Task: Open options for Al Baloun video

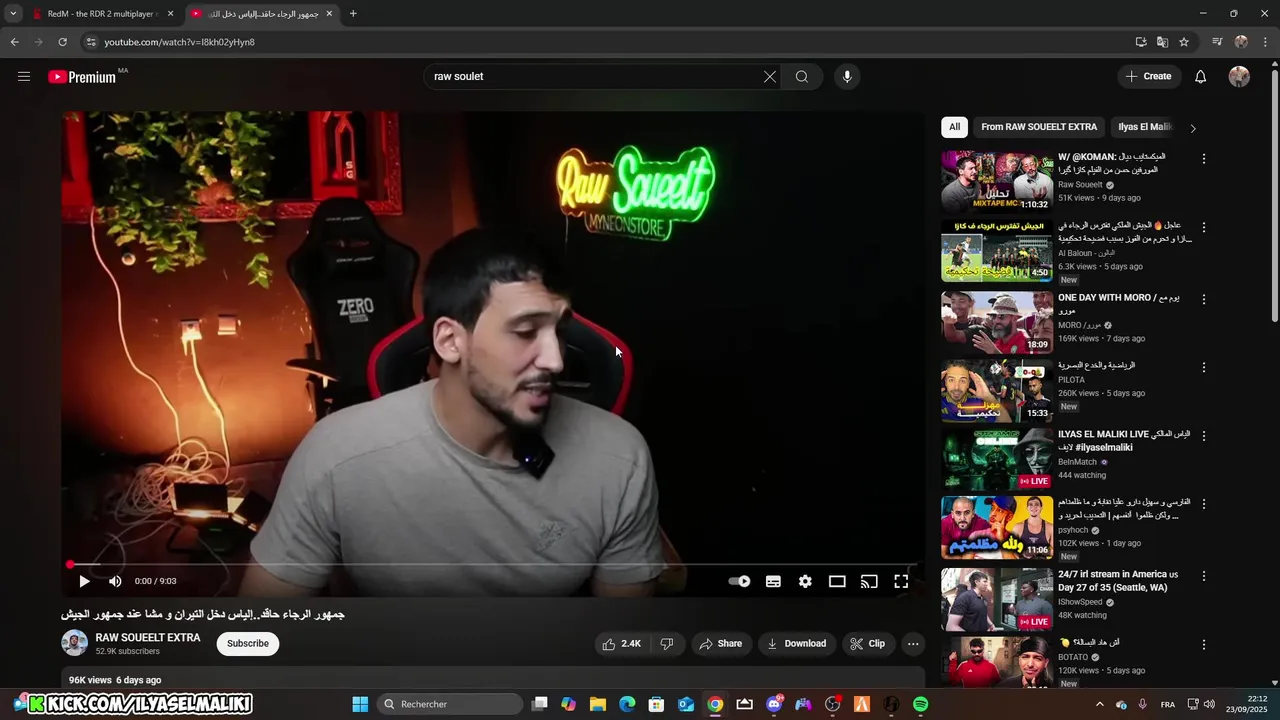Action: pyautogui.click(x=1204, y=228)
